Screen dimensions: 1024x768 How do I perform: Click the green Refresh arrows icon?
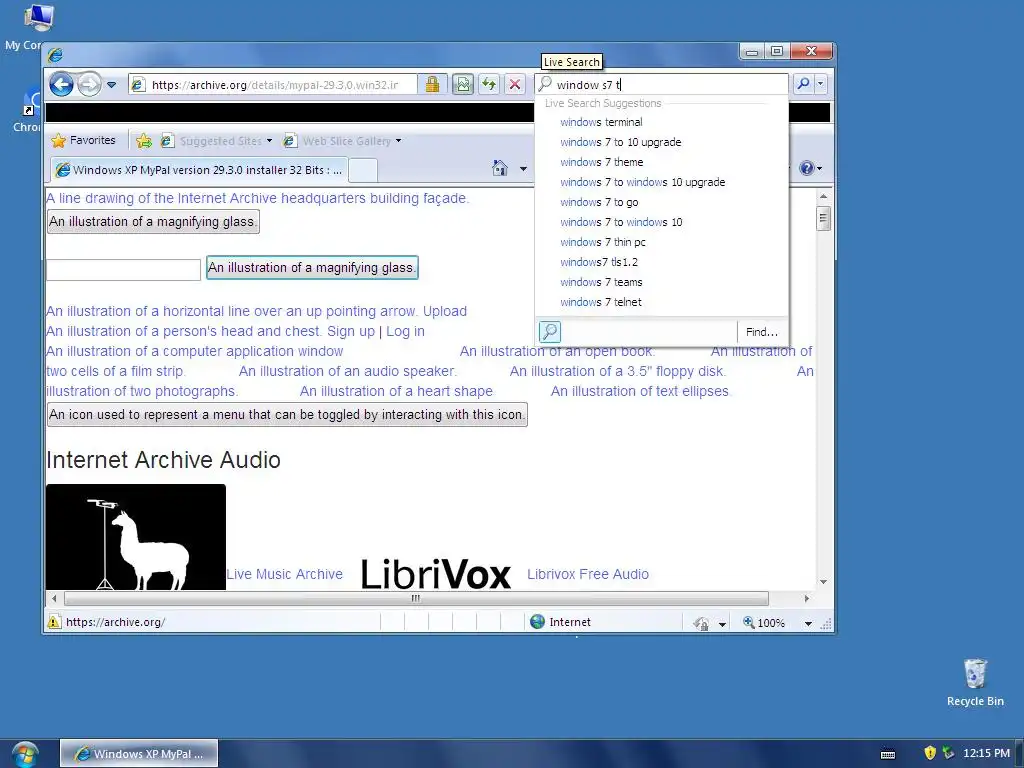(x=488, y=84)
